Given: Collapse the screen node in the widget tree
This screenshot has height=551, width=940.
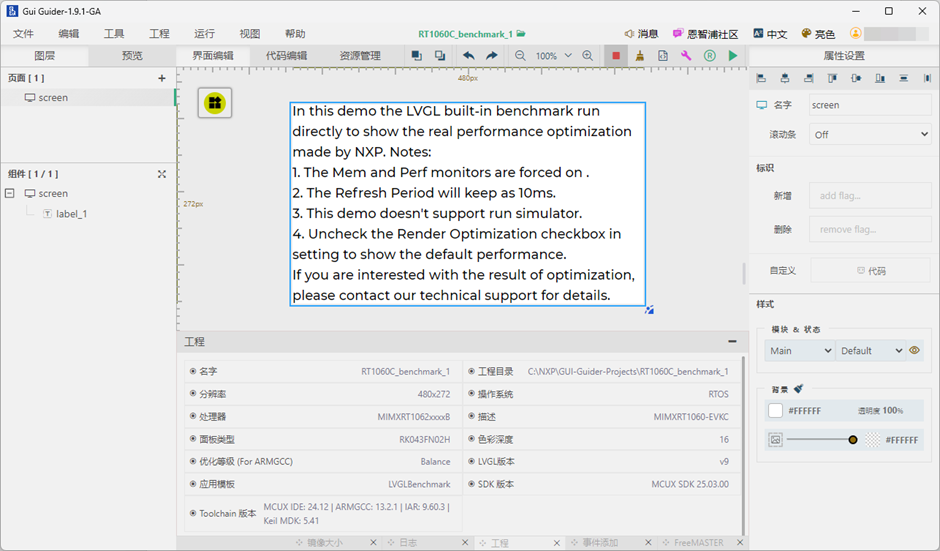Looking at the screenshot, I should (10, 193).
